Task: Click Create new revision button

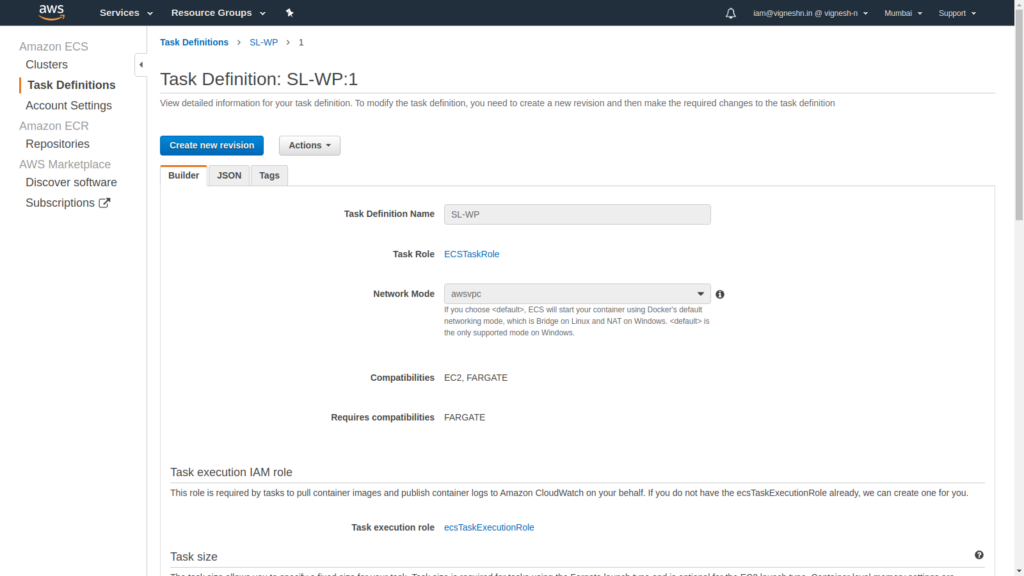Action: pyautogui.click(x=212, y=145)
